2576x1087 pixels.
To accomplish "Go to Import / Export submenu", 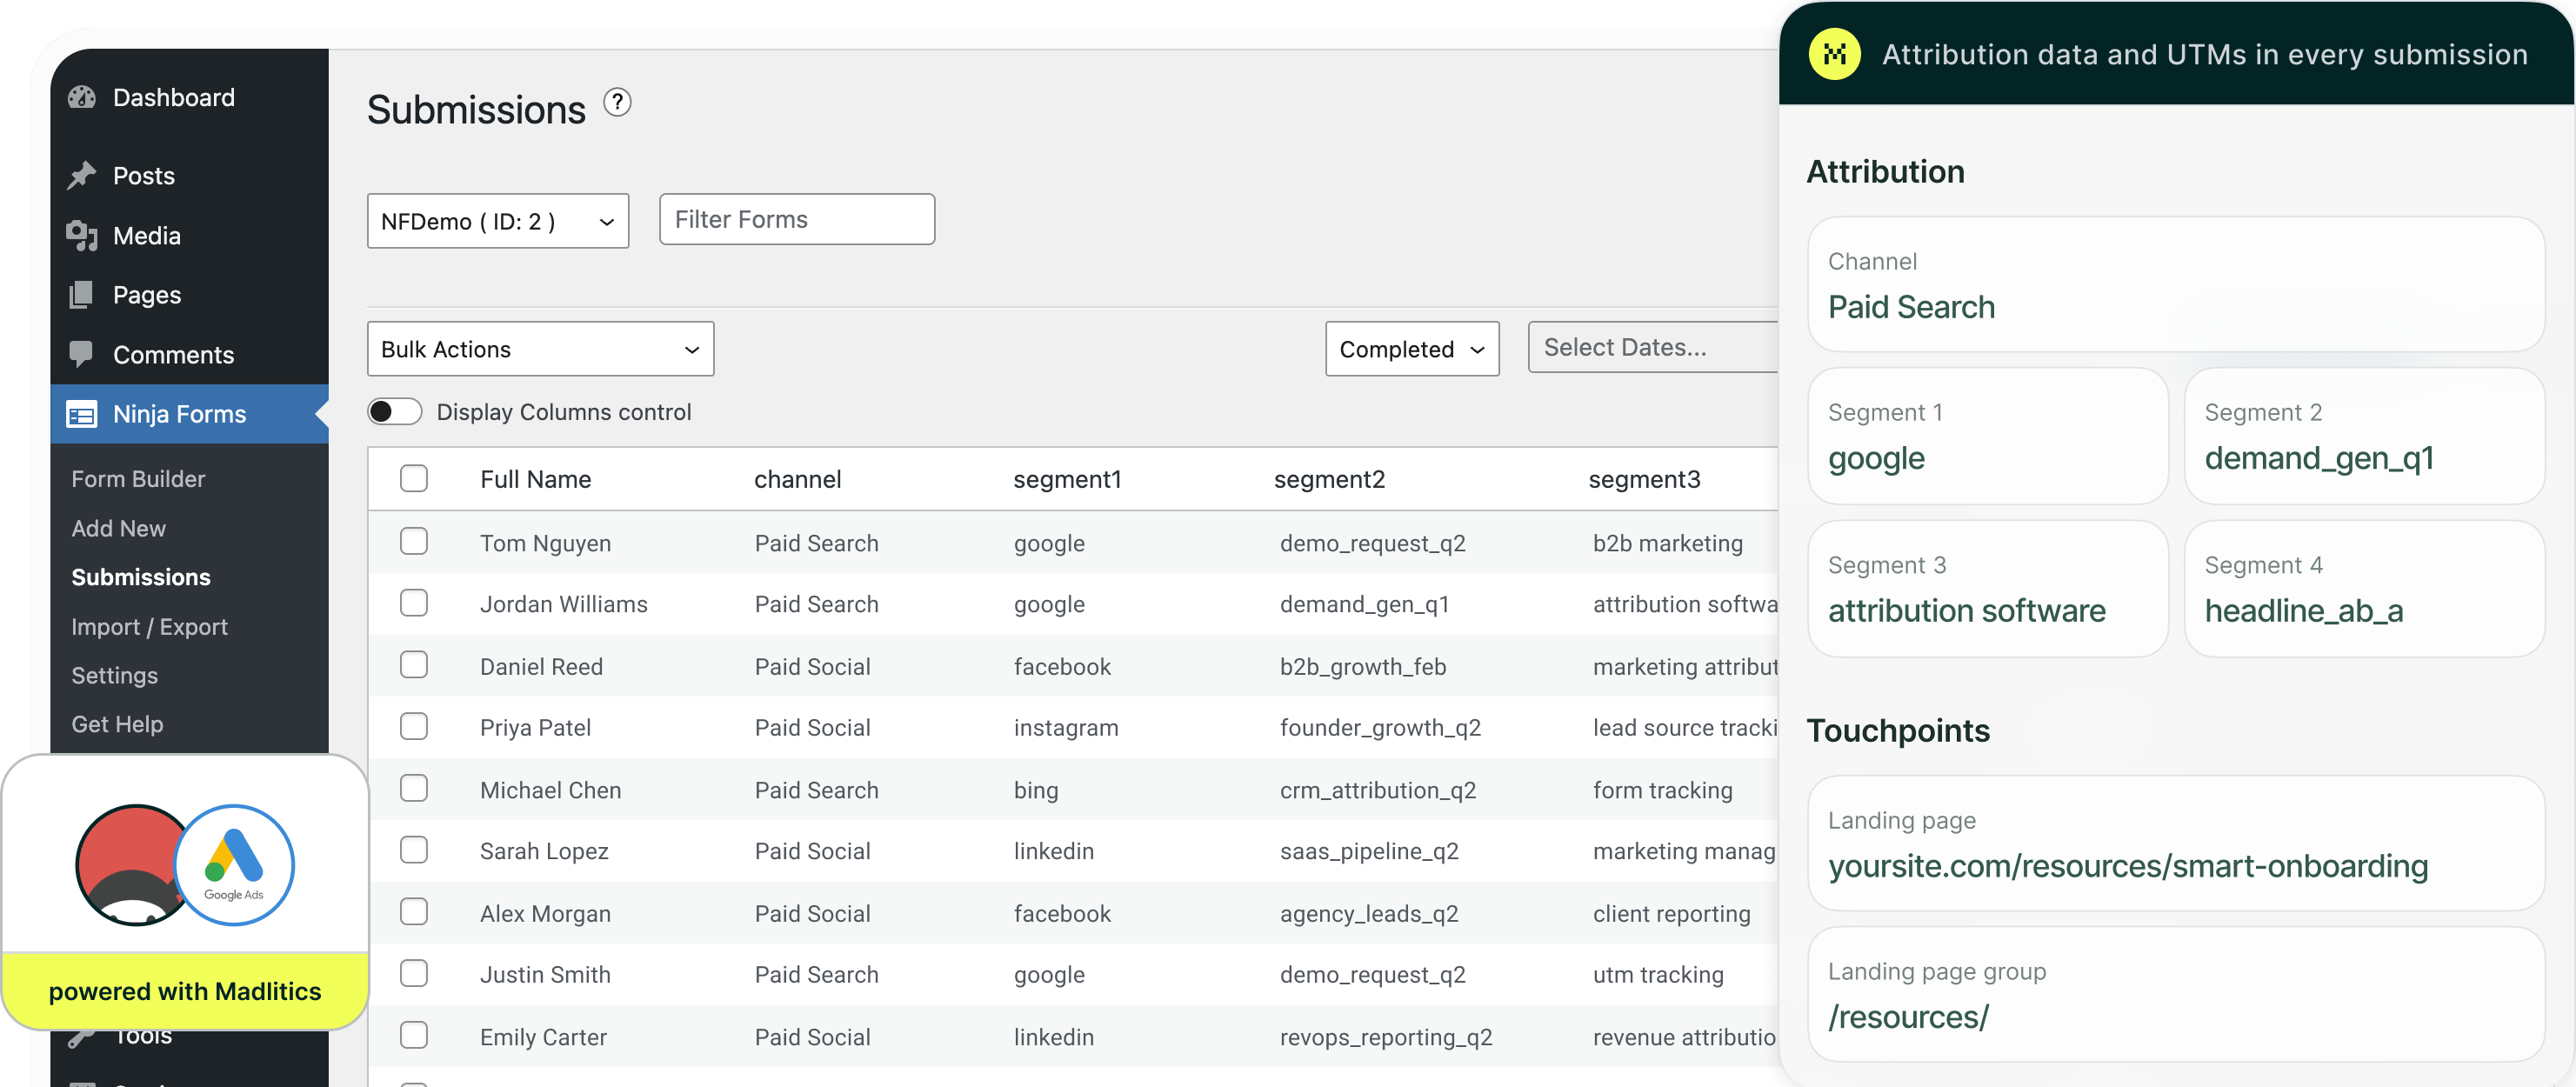I will coord(150,626).
